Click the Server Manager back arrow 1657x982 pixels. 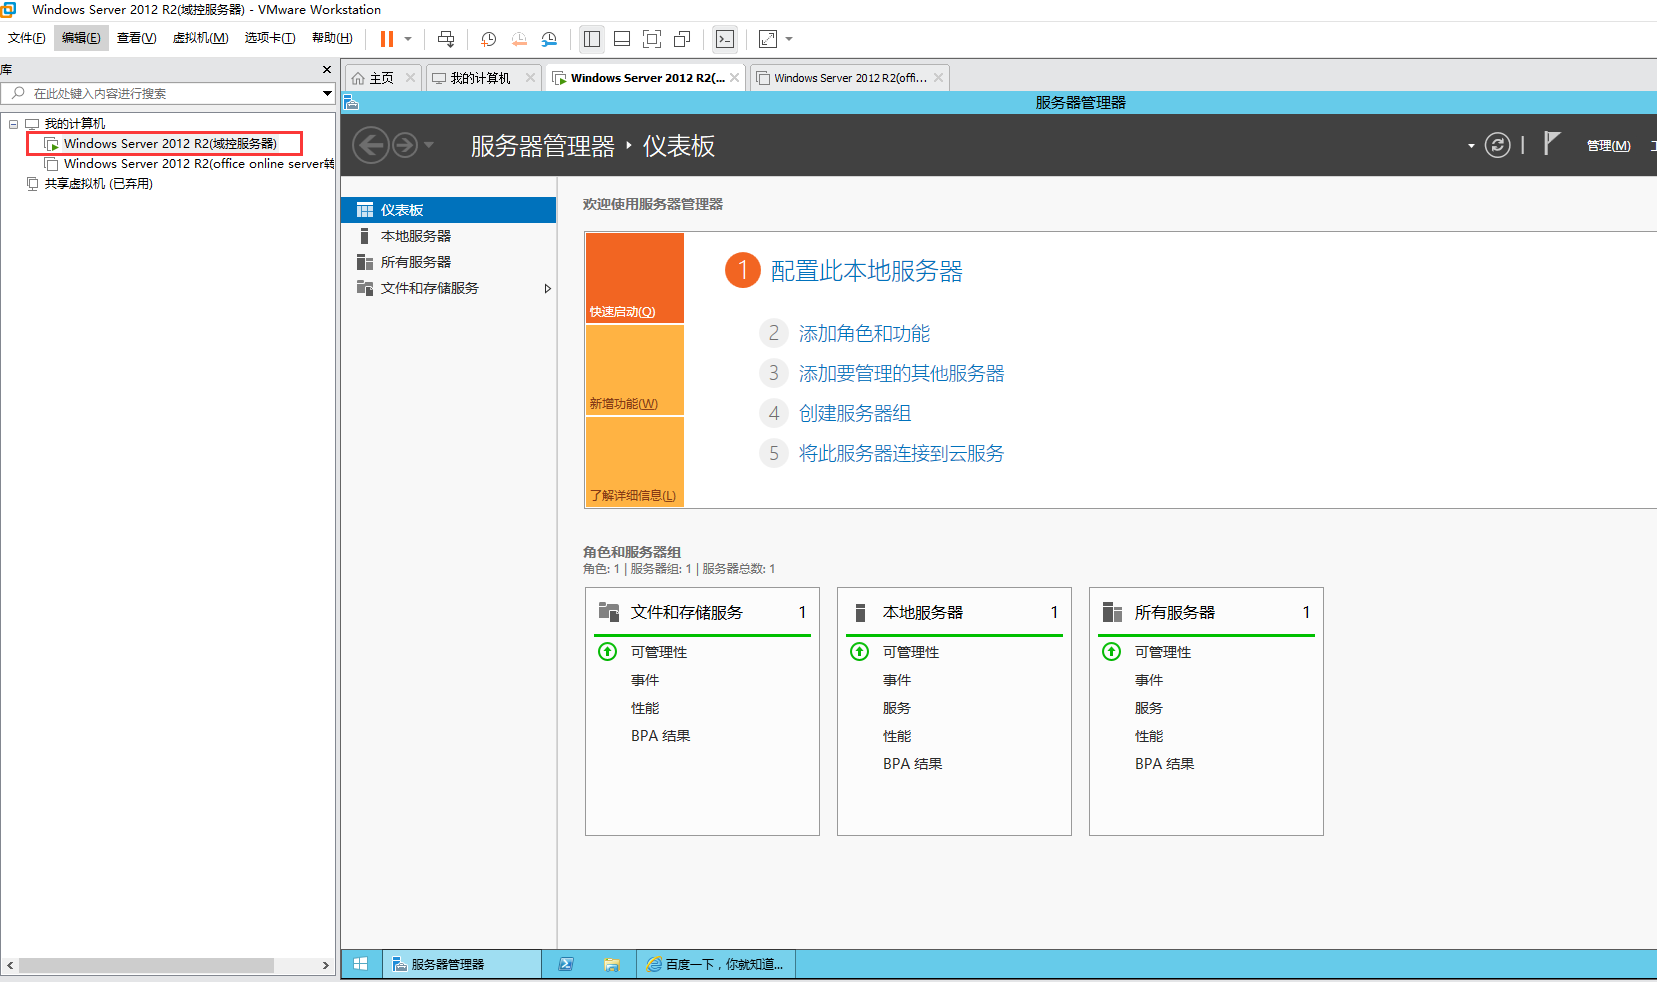371,145
